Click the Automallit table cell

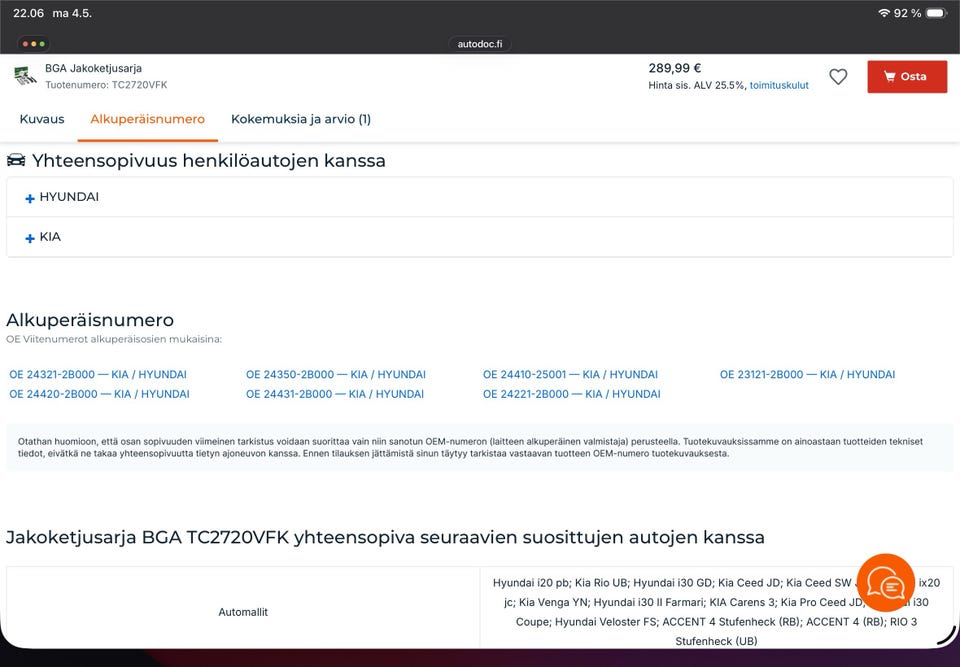pos(243,608)
